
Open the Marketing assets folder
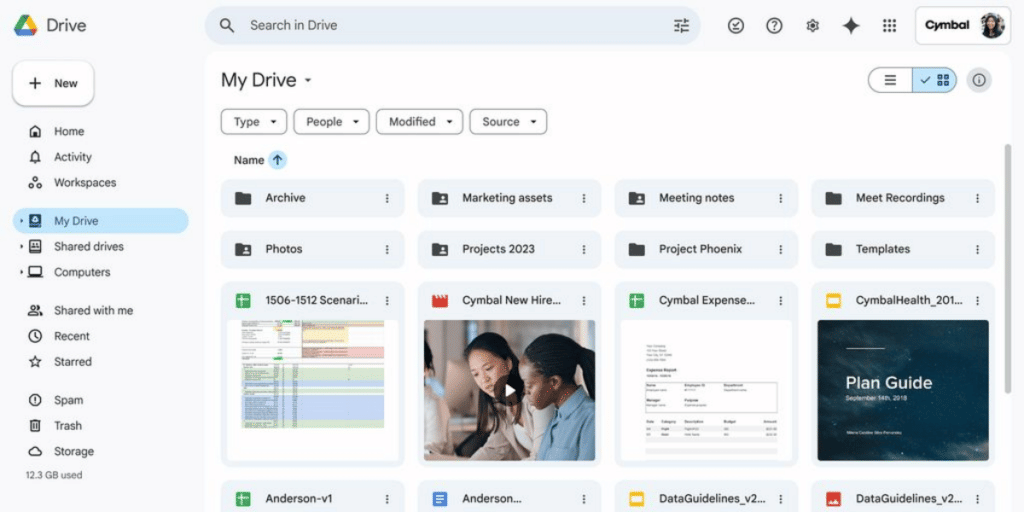pyautogui.click(x=509, y=198)
